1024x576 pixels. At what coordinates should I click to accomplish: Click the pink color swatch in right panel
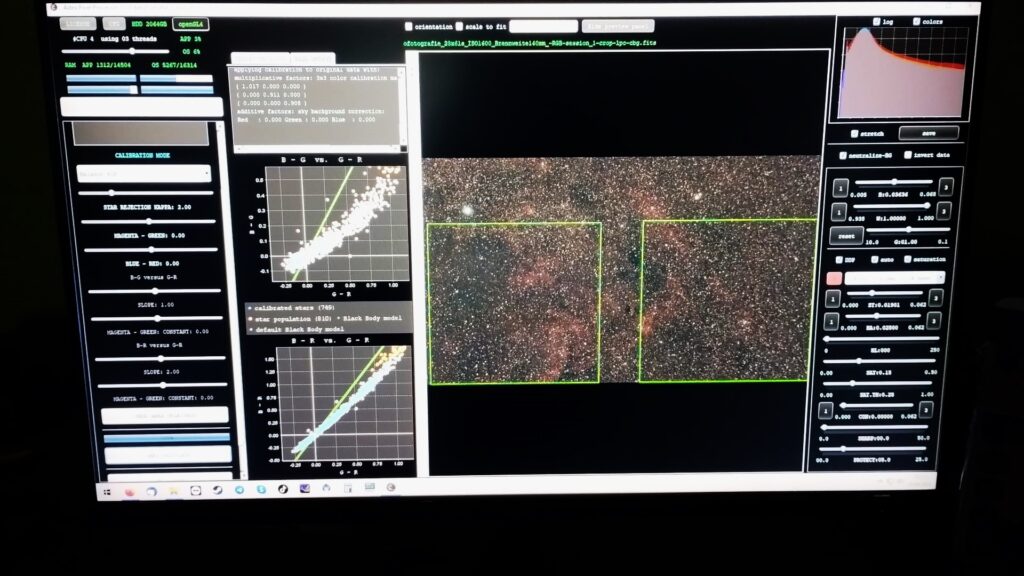(x=834, y=277)
